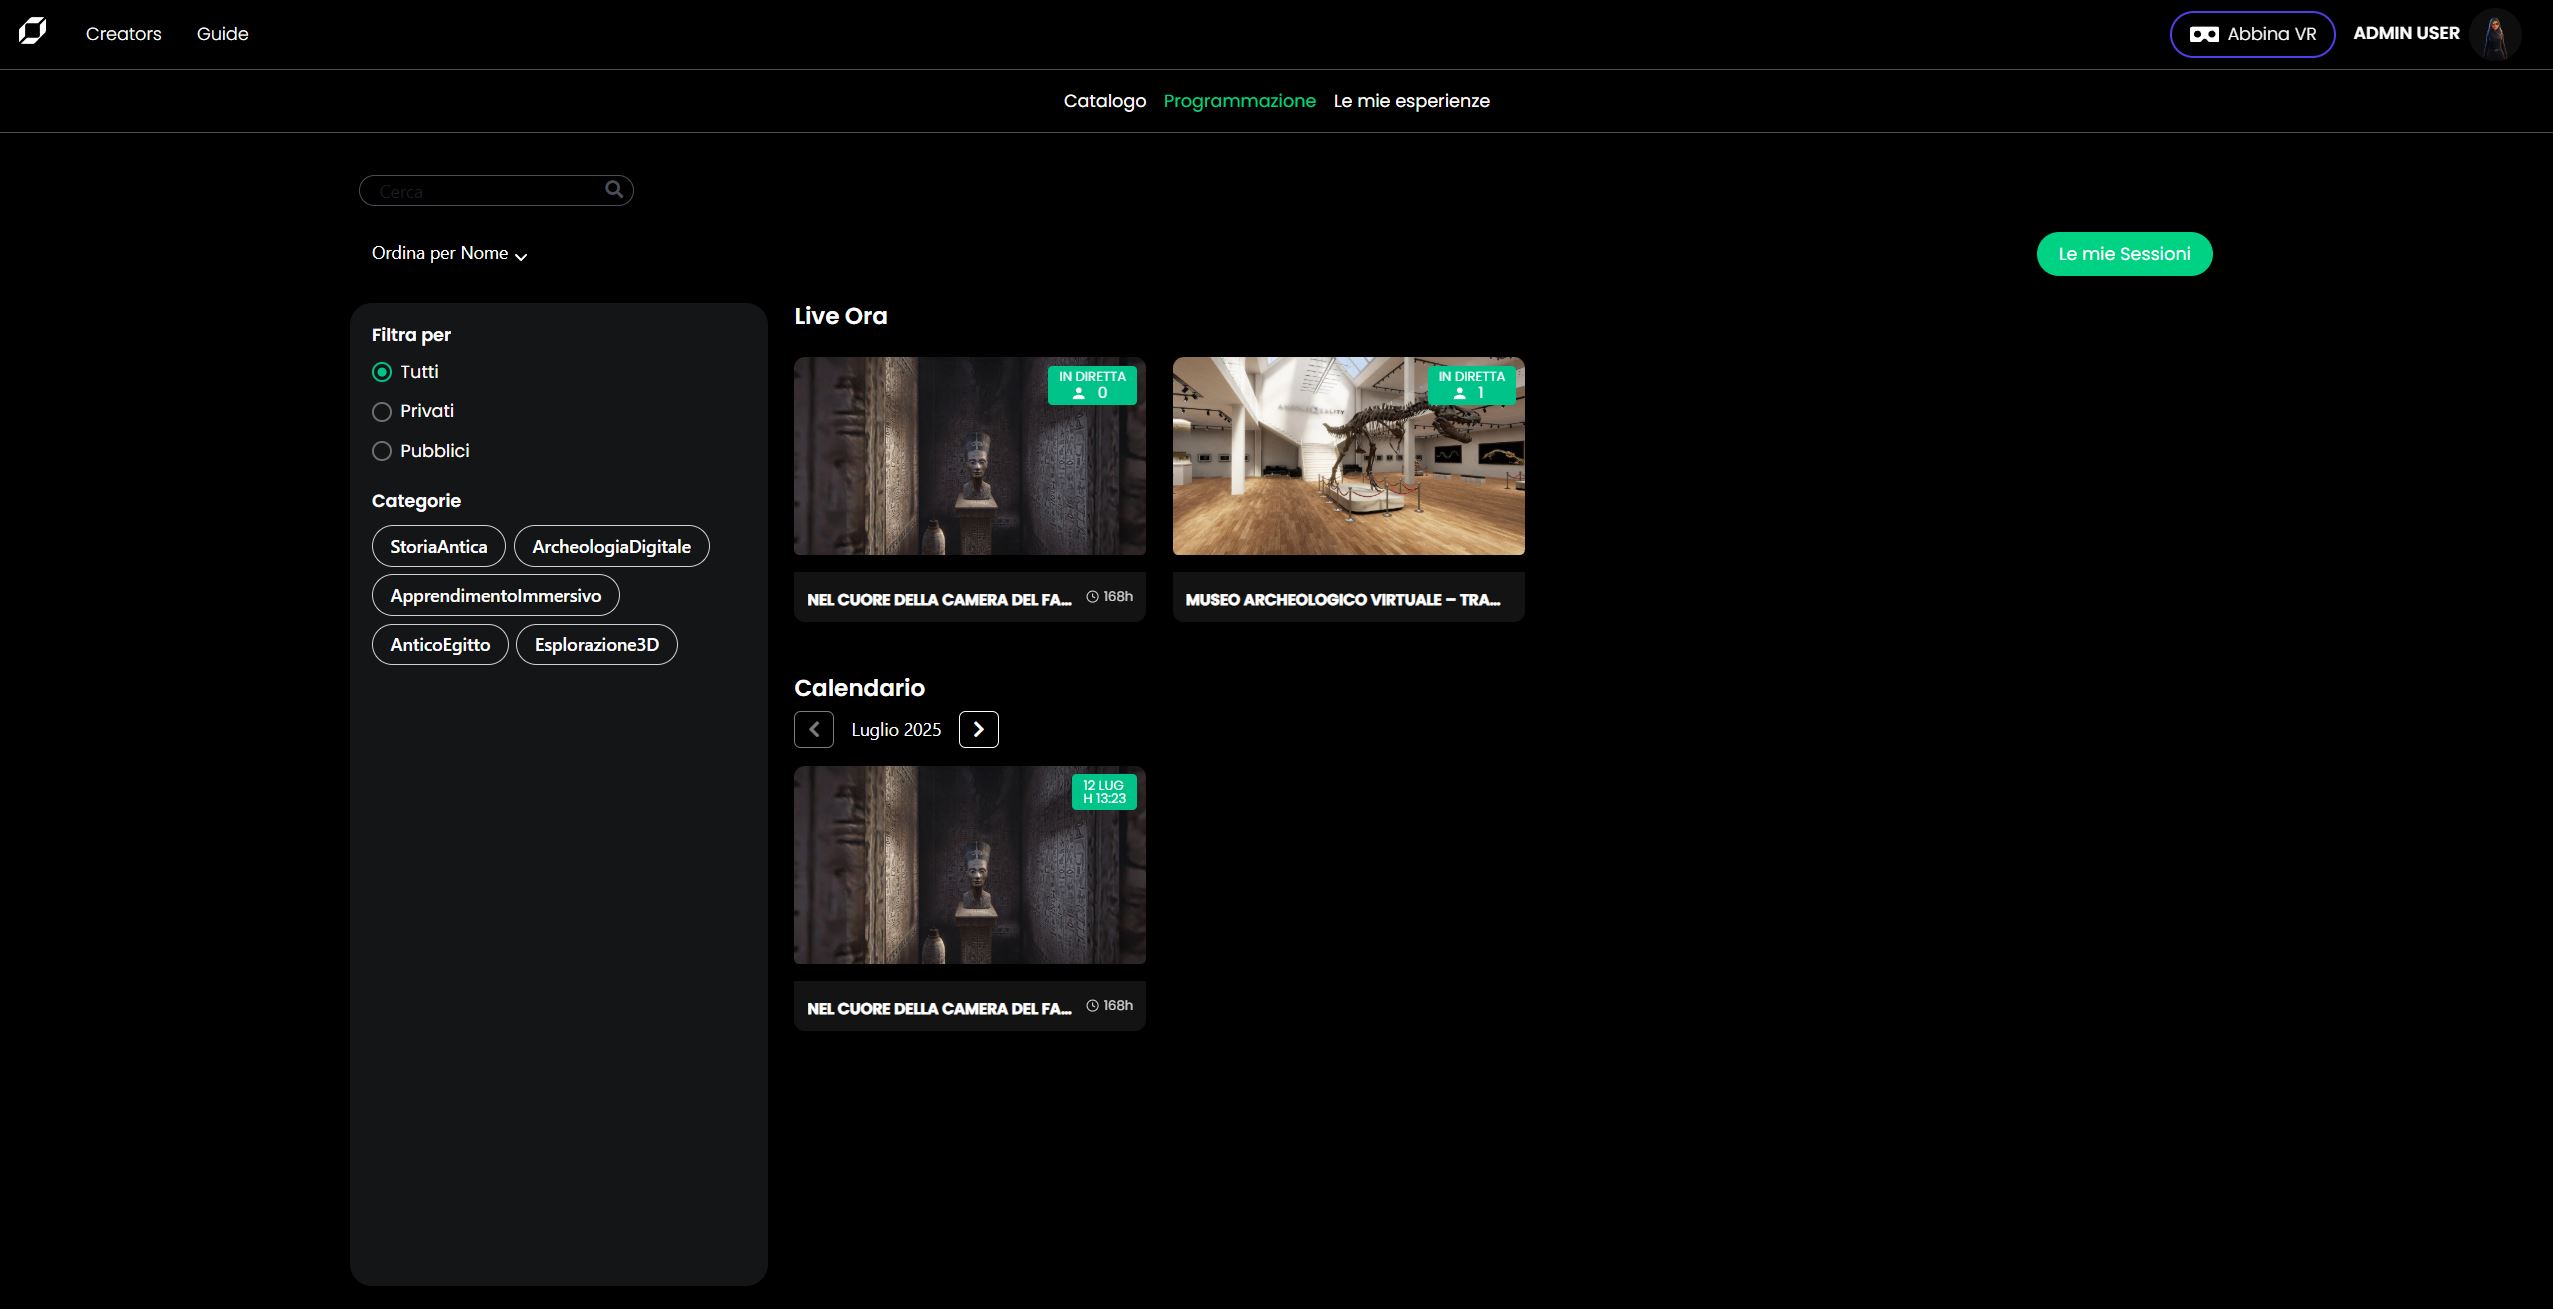Select the Privati filter option
2553x1309 pixels.
[x=381, y=411]
